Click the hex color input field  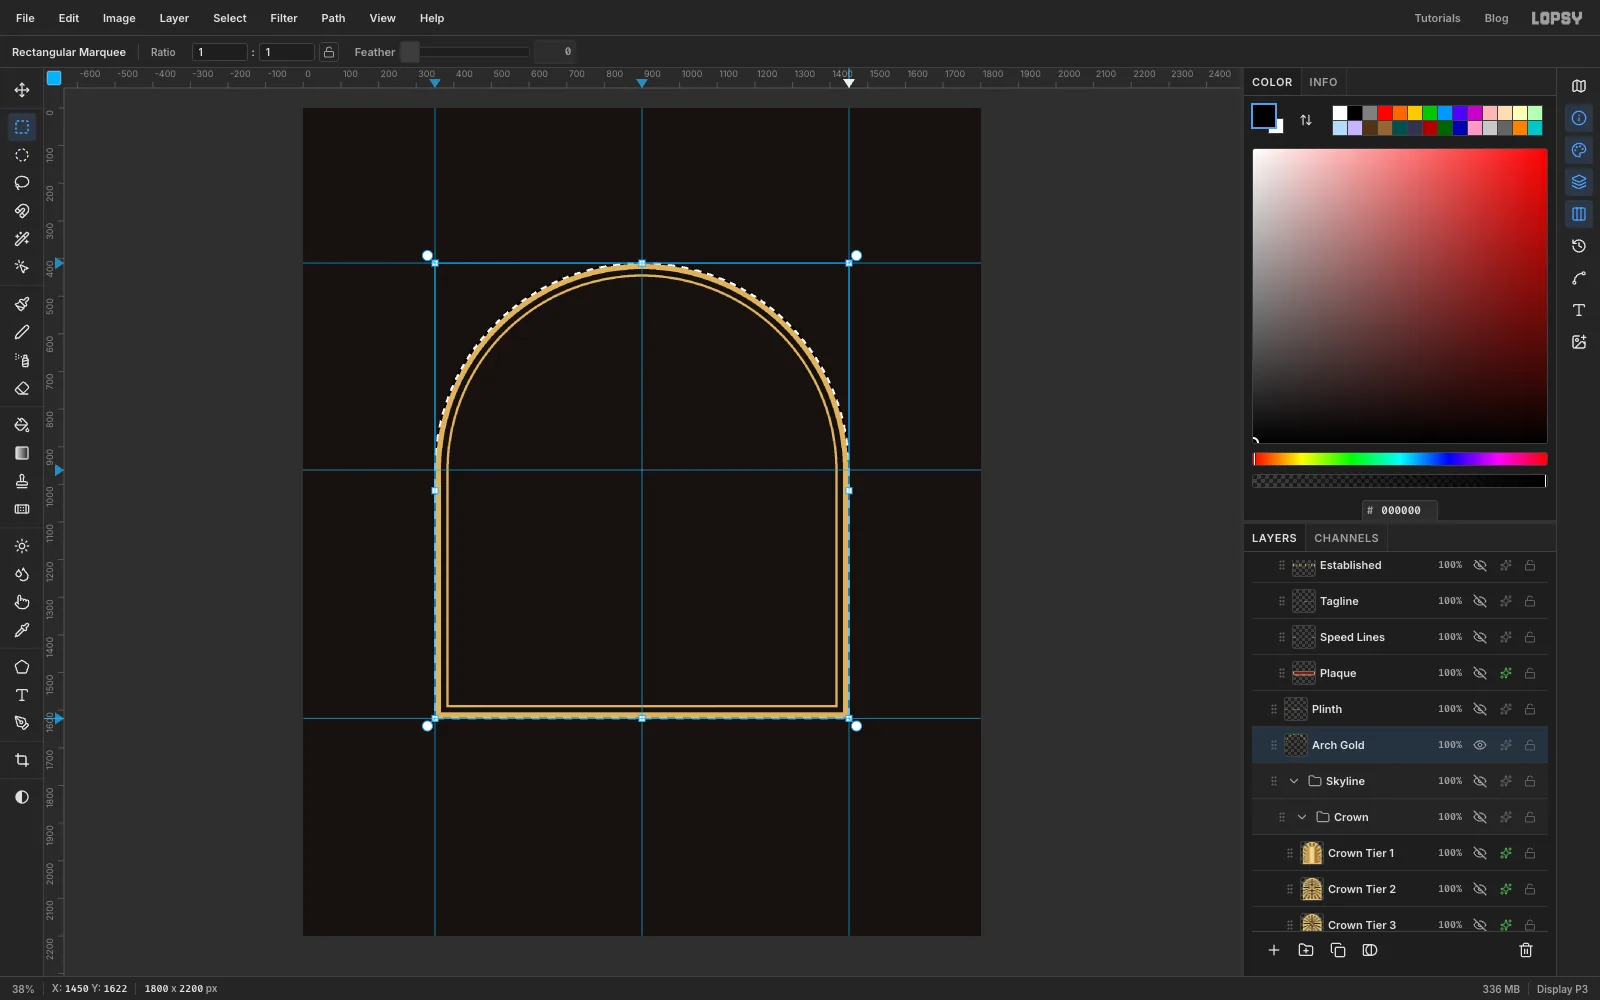(1400, 510)
